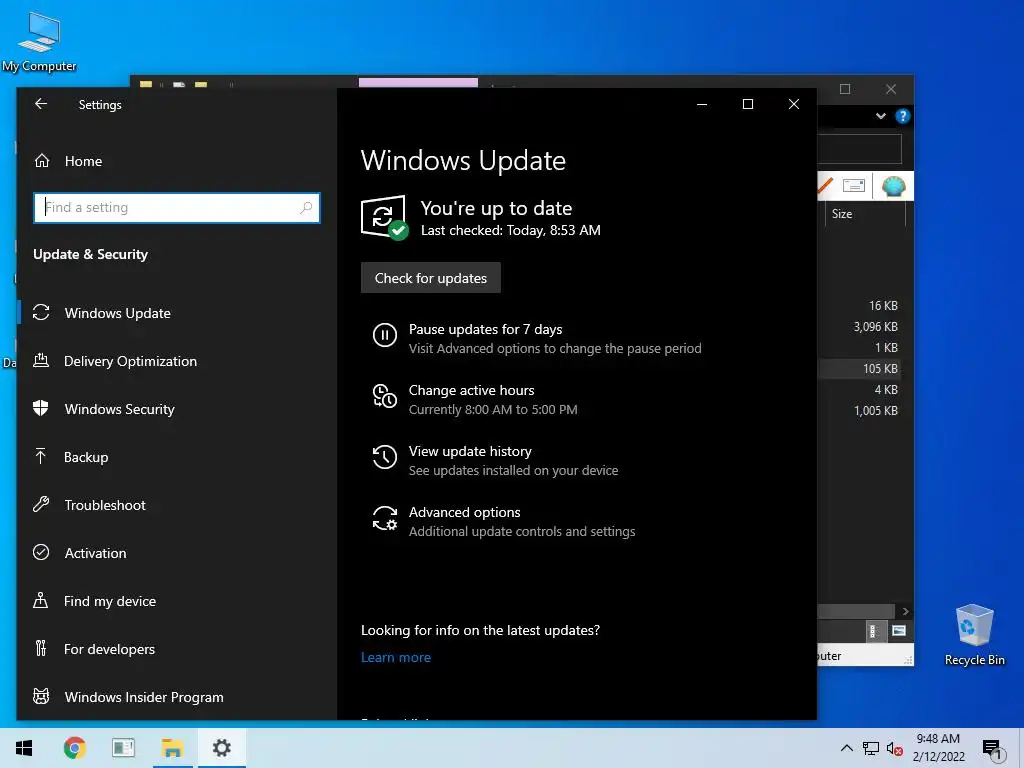Viewport: 1024px width, 768px height.
Task: Click the File Explorer search box
Action: (x=859, y=149)
